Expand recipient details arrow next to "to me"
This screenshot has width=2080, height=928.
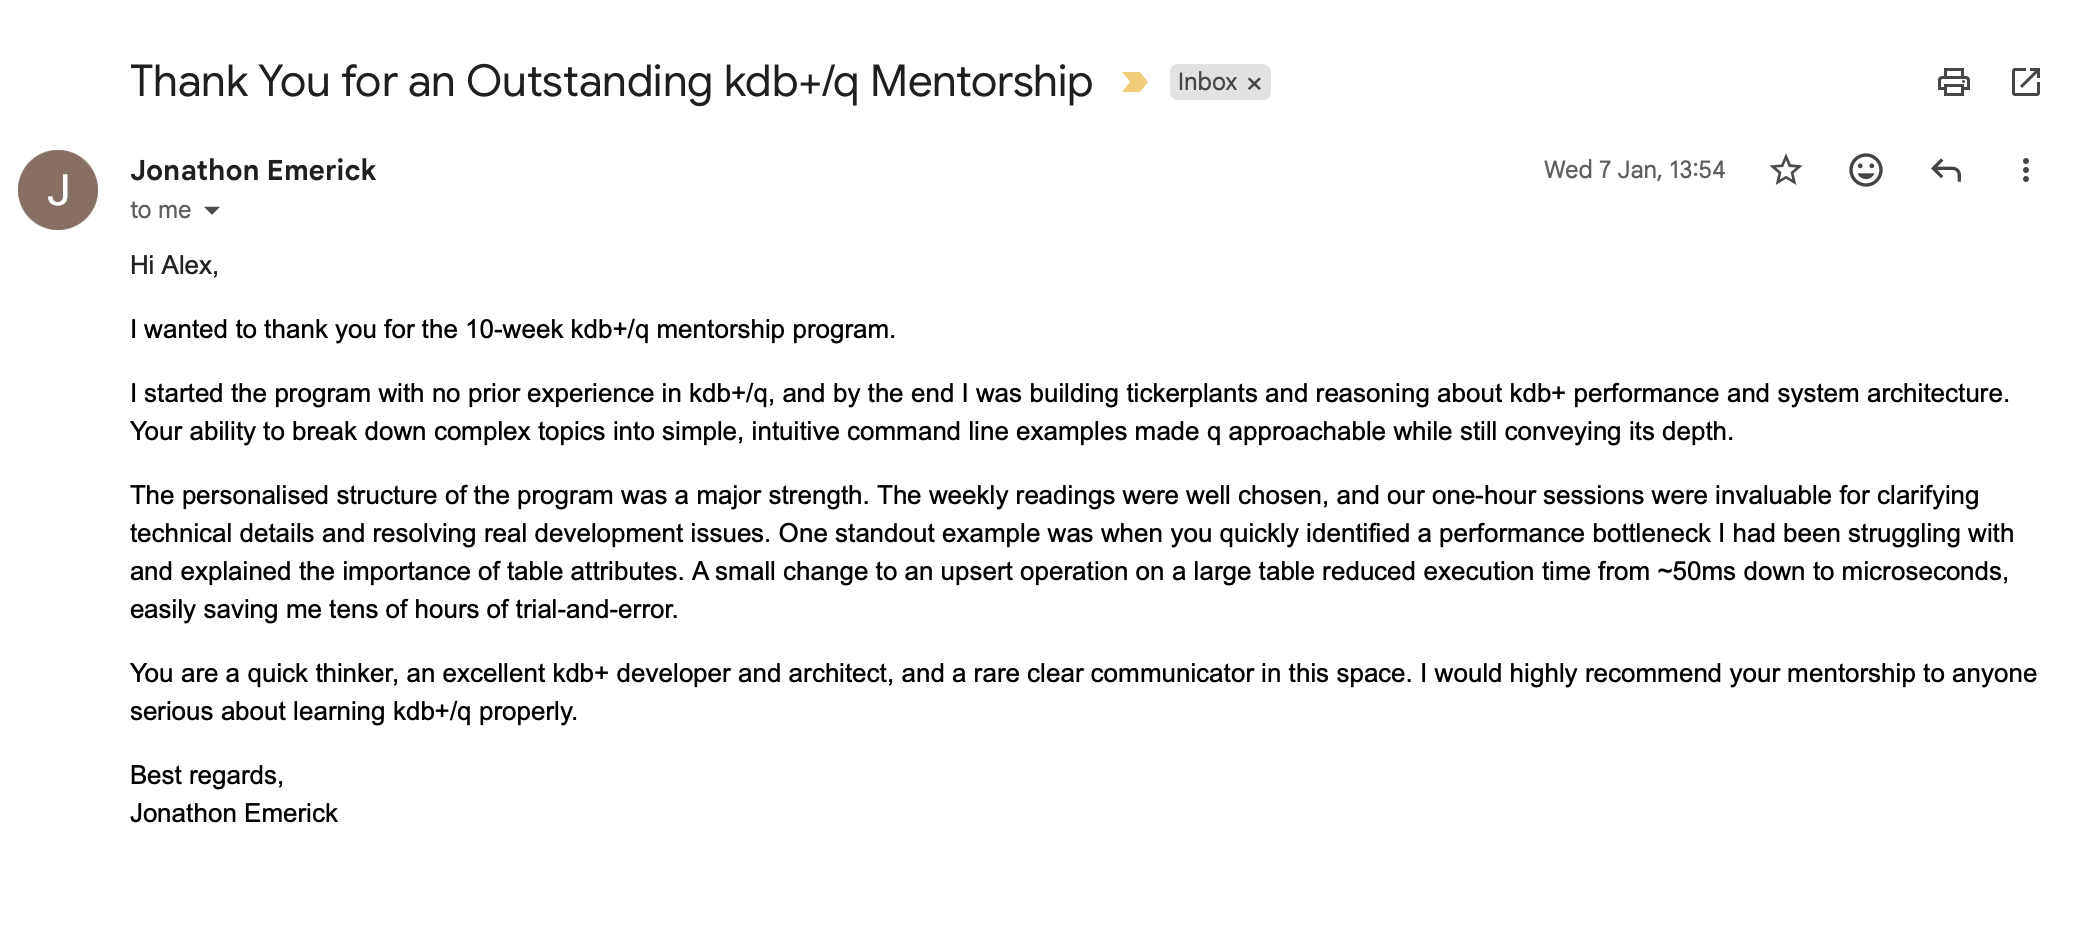click(x=212, y=210)
